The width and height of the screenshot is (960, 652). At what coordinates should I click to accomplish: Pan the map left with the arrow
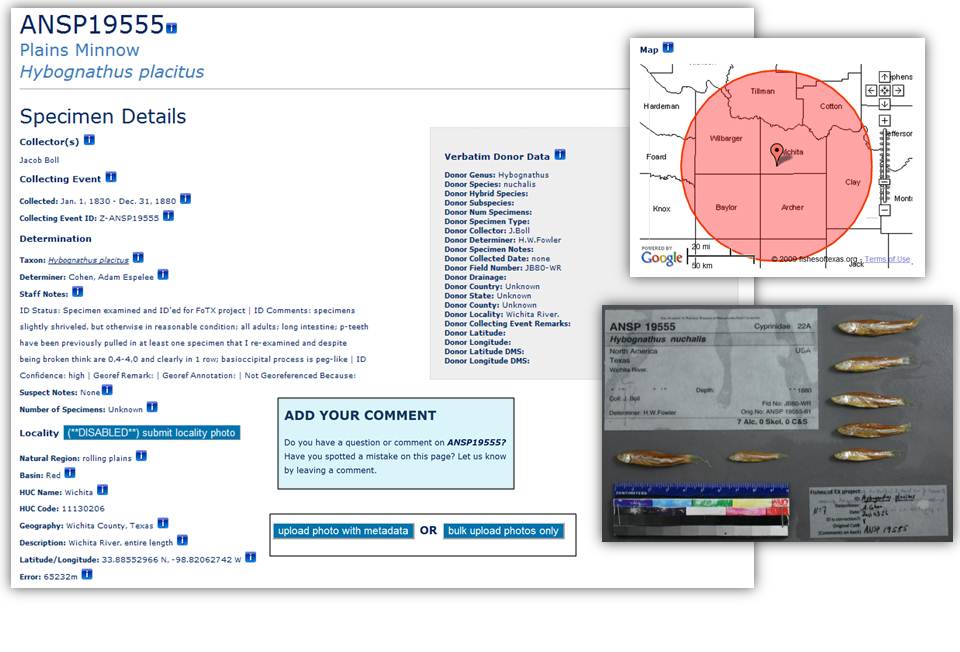click(871, 90)
